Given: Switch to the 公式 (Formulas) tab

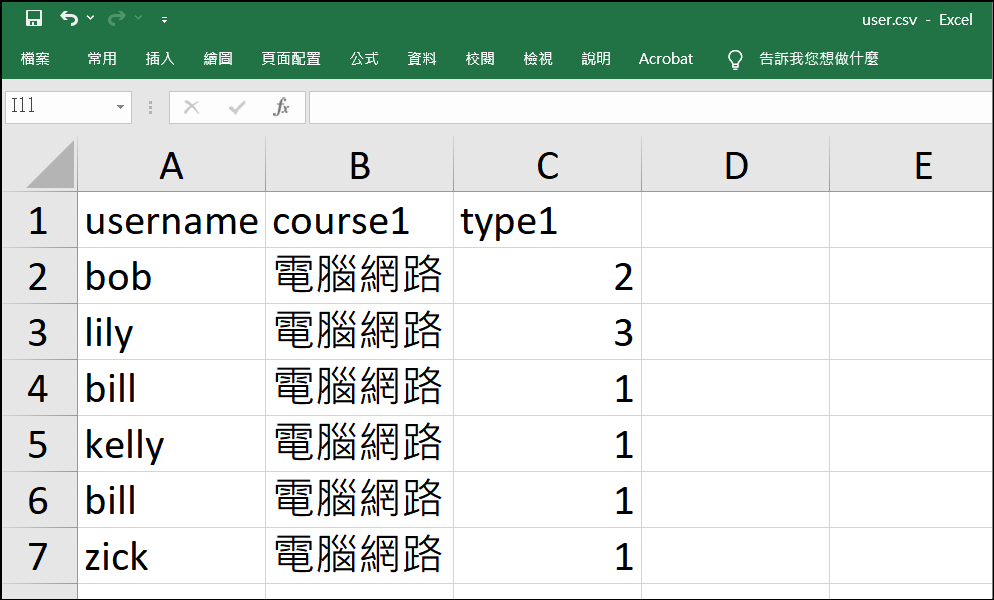Looking at the screenshot, I should click(x=364, y=59).
